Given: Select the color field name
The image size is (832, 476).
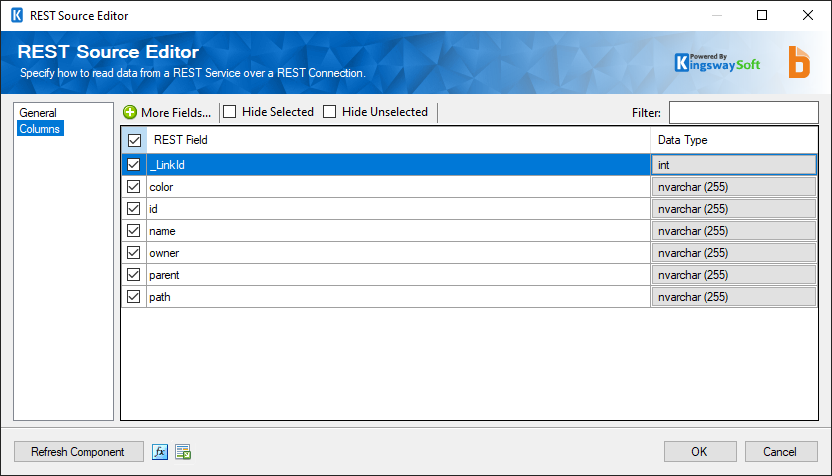Looking at the screenshot, I should click(x=161, y=187).
